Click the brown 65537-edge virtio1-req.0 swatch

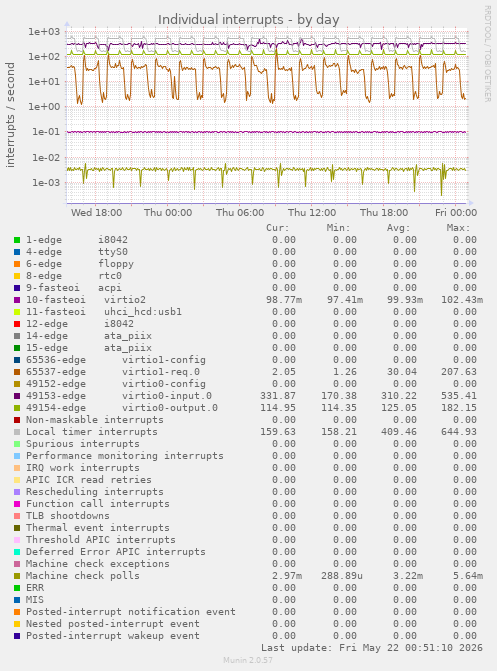click(17, 372)
